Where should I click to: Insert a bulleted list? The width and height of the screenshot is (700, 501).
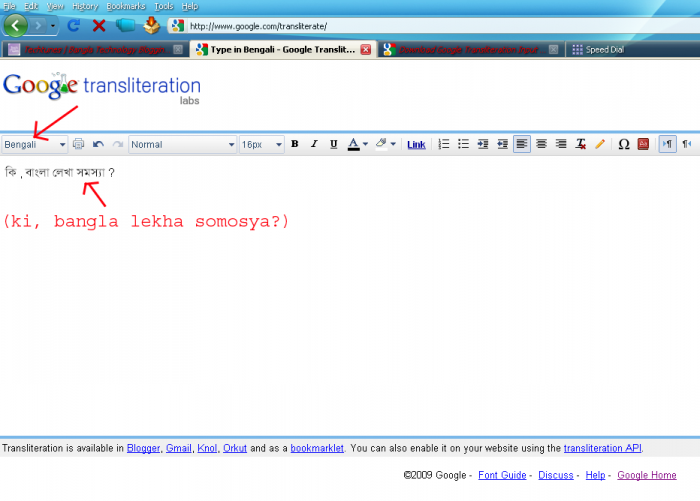463,144
